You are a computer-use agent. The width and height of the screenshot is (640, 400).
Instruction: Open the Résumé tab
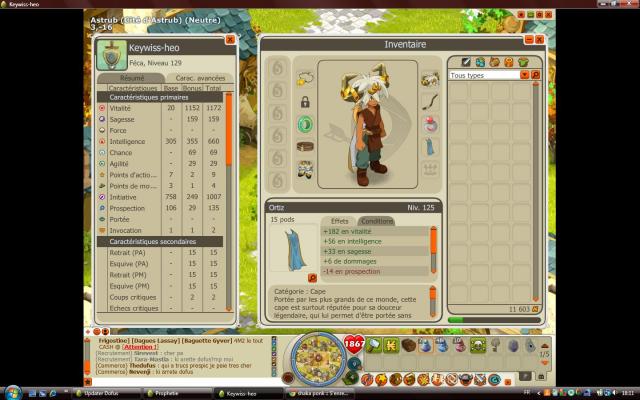click(x=131, y=78)
